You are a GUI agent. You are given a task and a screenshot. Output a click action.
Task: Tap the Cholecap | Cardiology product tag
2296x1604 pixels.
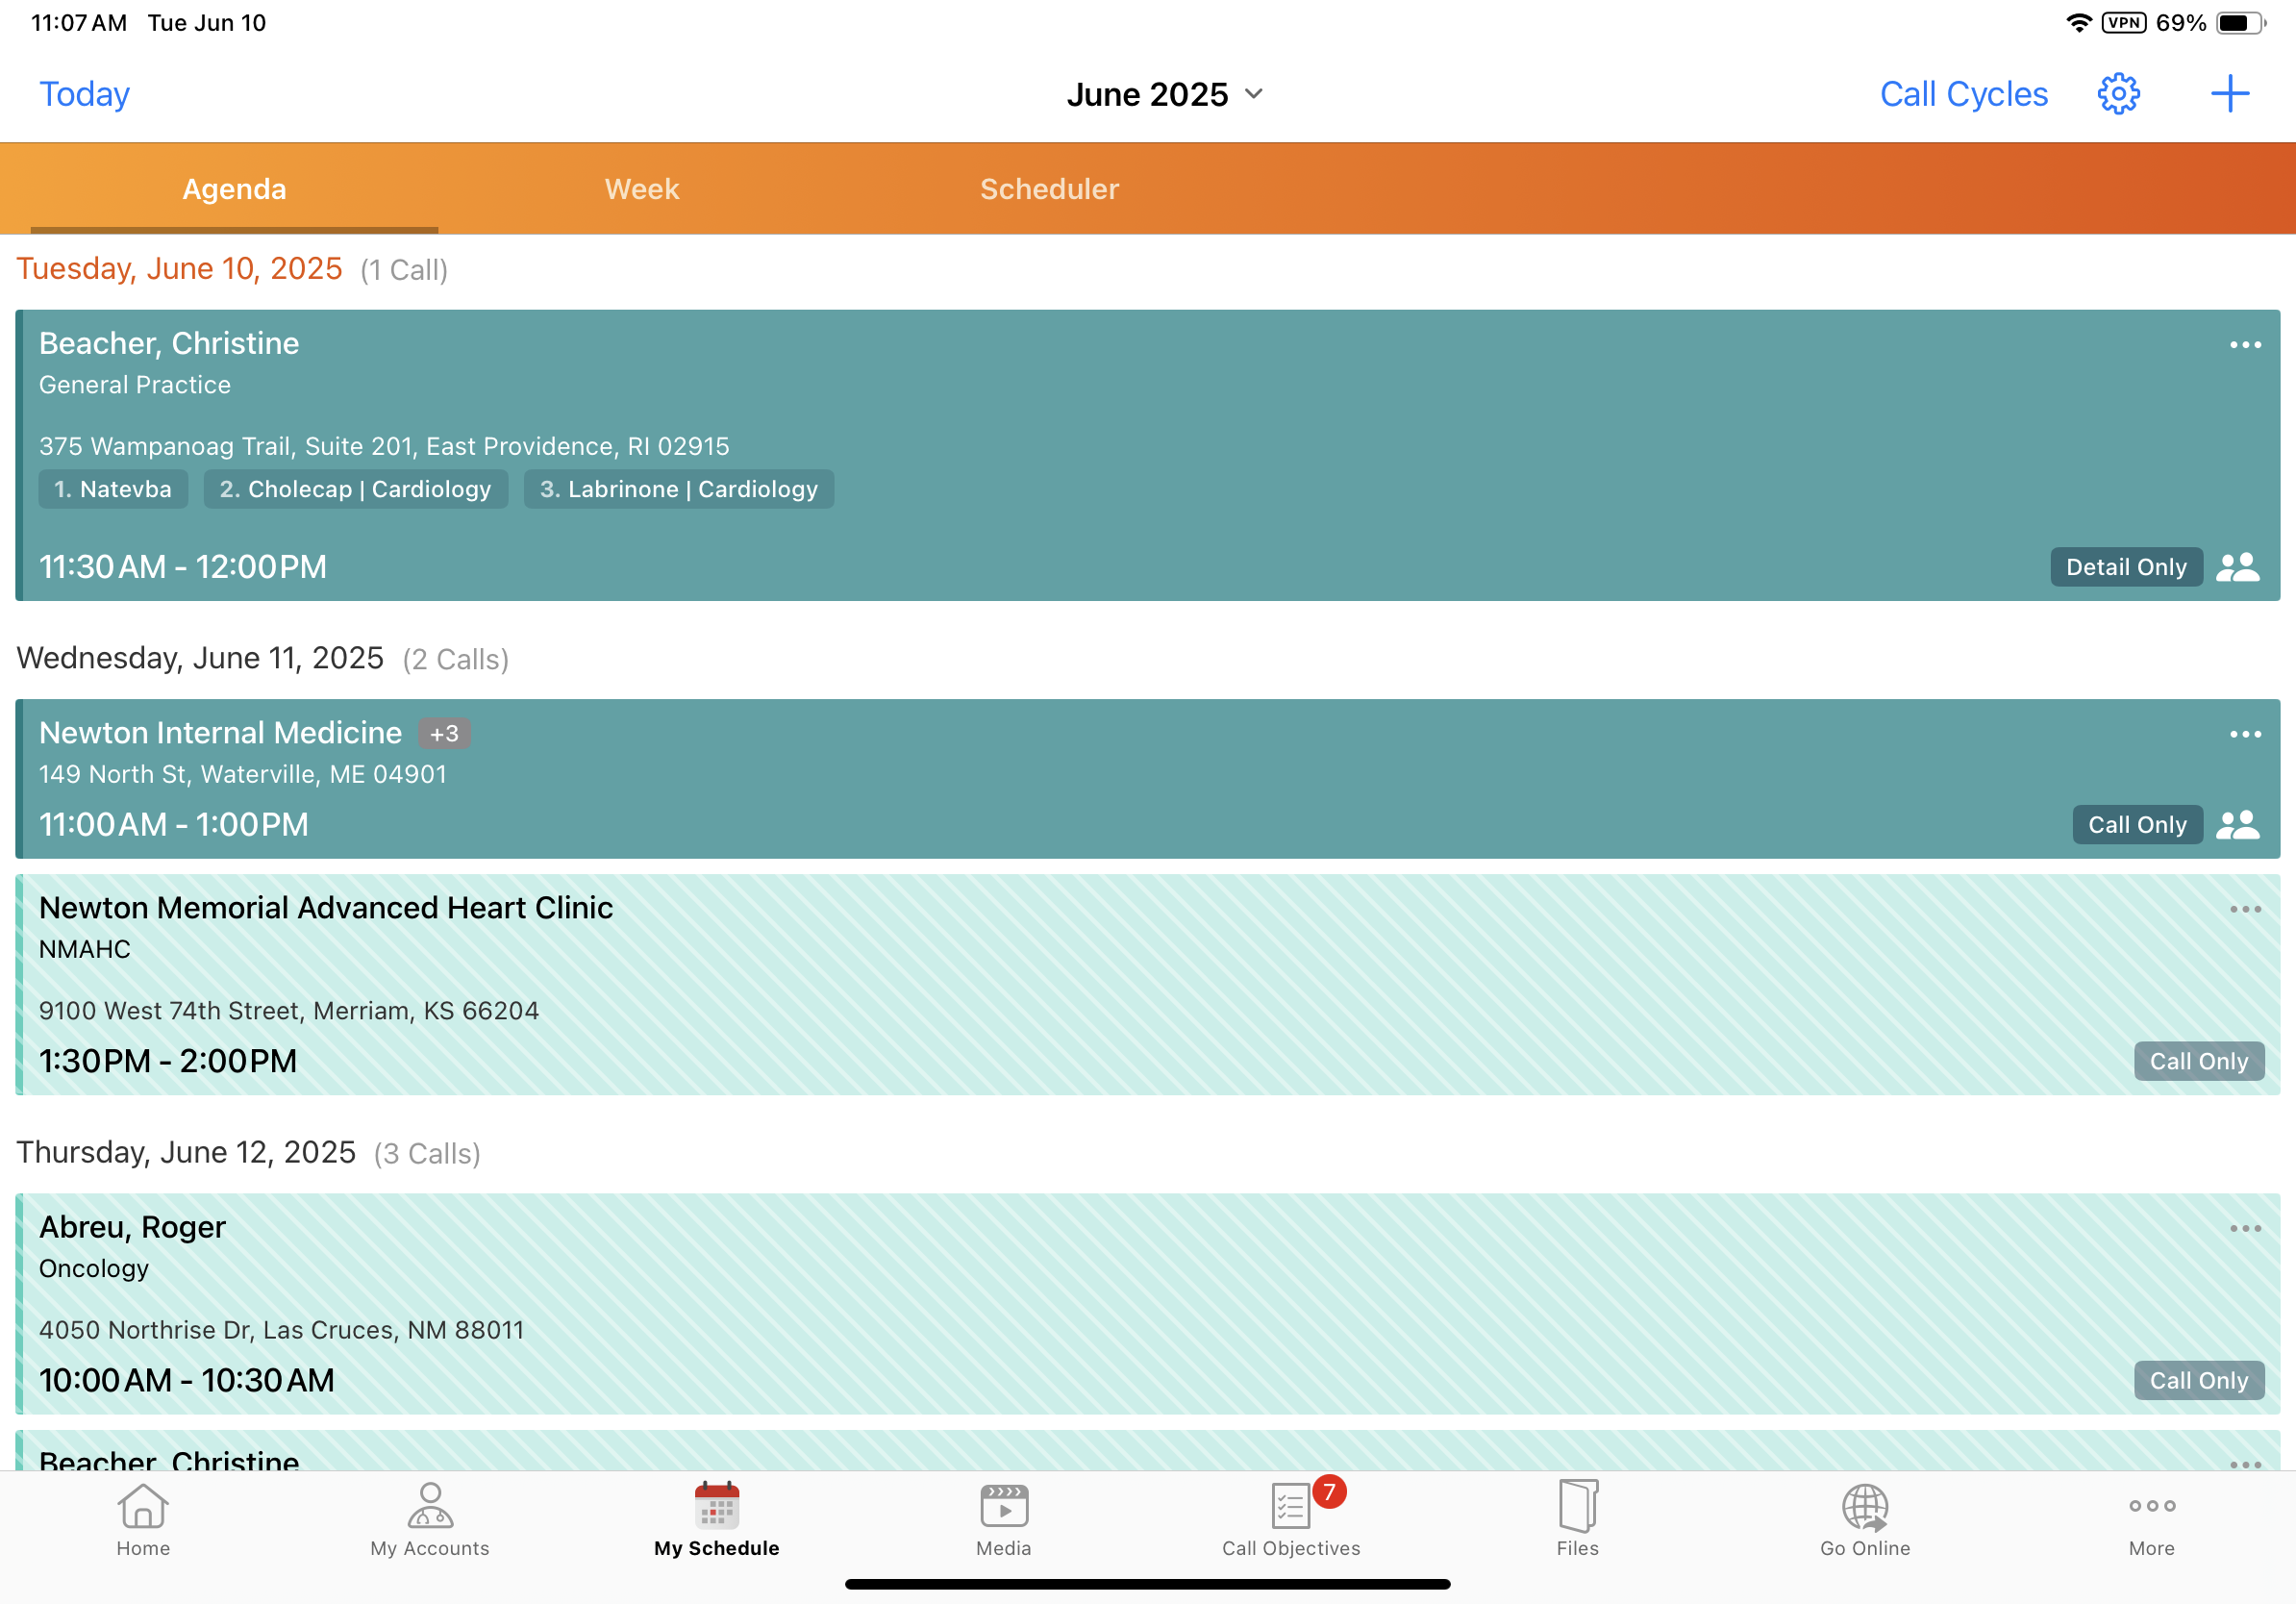(355, 489)
